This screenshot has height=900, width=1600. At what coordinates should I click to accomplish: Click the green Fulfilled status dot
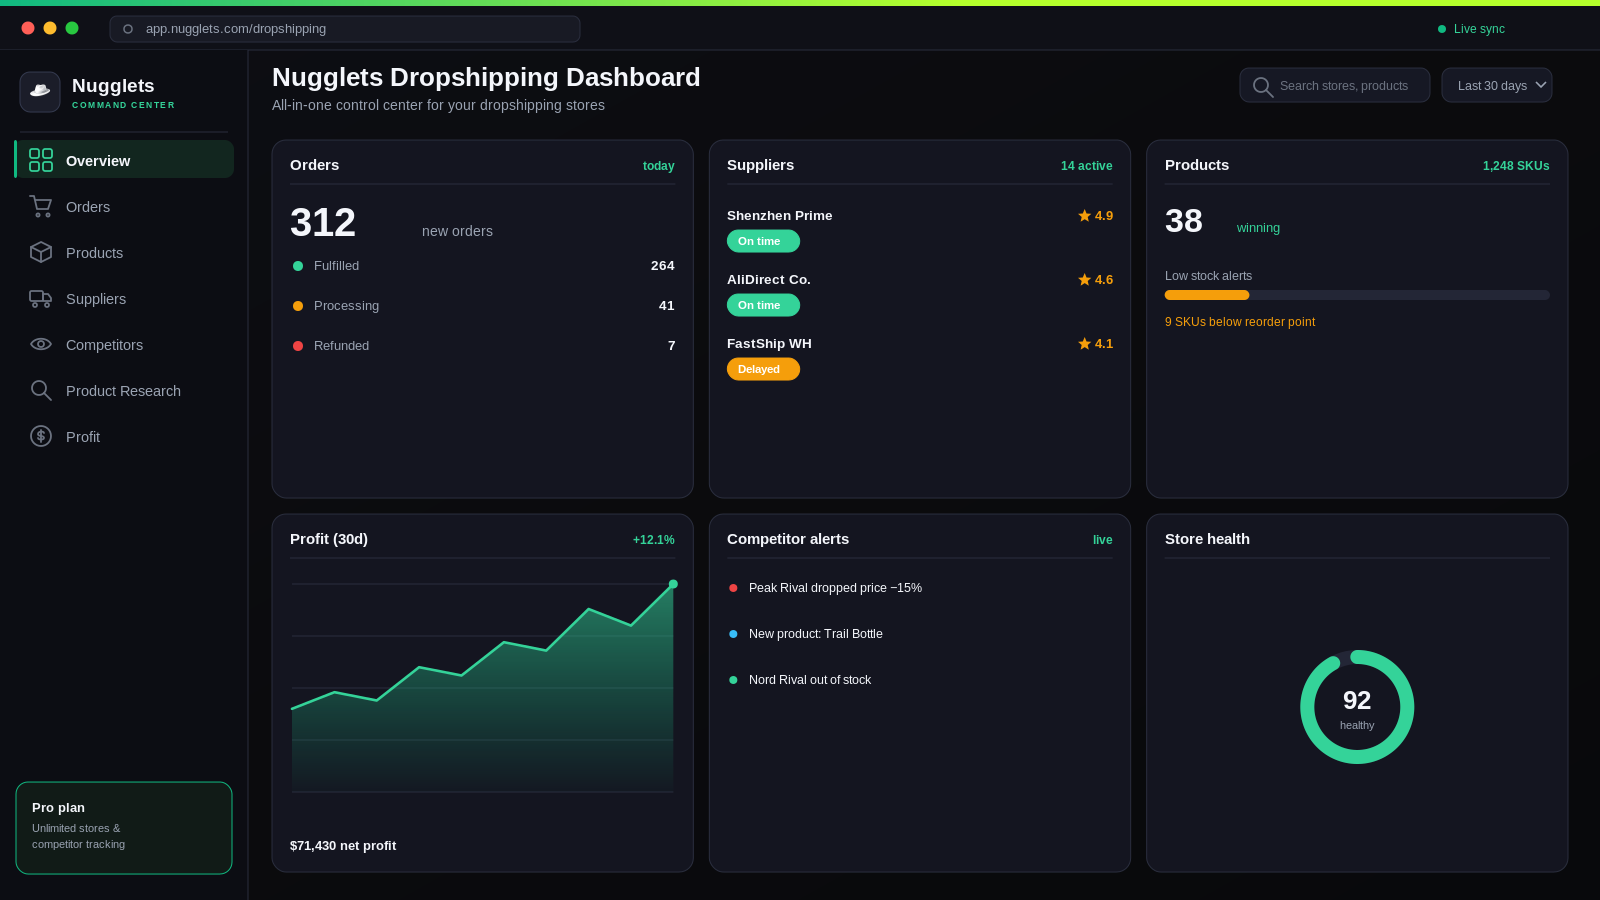pyautogui.click(x=298, y=266)
